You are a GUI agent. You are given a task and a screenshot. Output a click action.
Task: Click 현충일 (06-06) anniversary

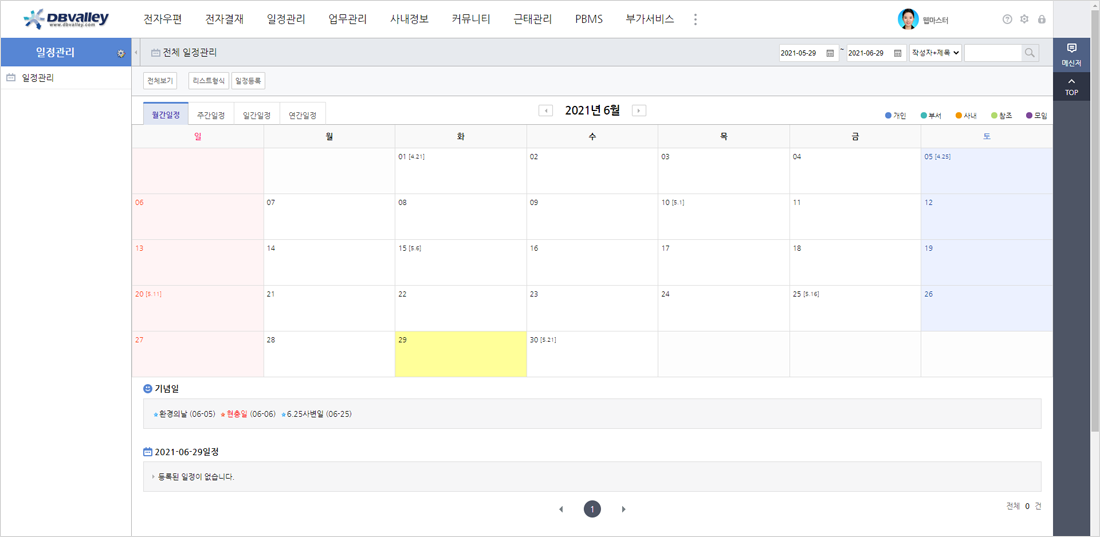pyautogui.click(x=250, y=413)
